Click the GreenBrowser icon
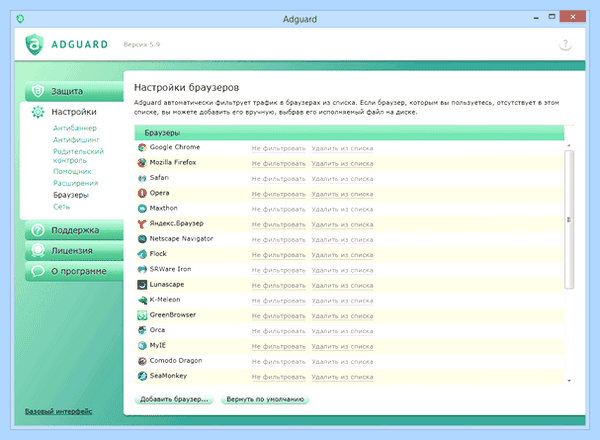Screen dimensions: 600x440 [x=142, y=315]
